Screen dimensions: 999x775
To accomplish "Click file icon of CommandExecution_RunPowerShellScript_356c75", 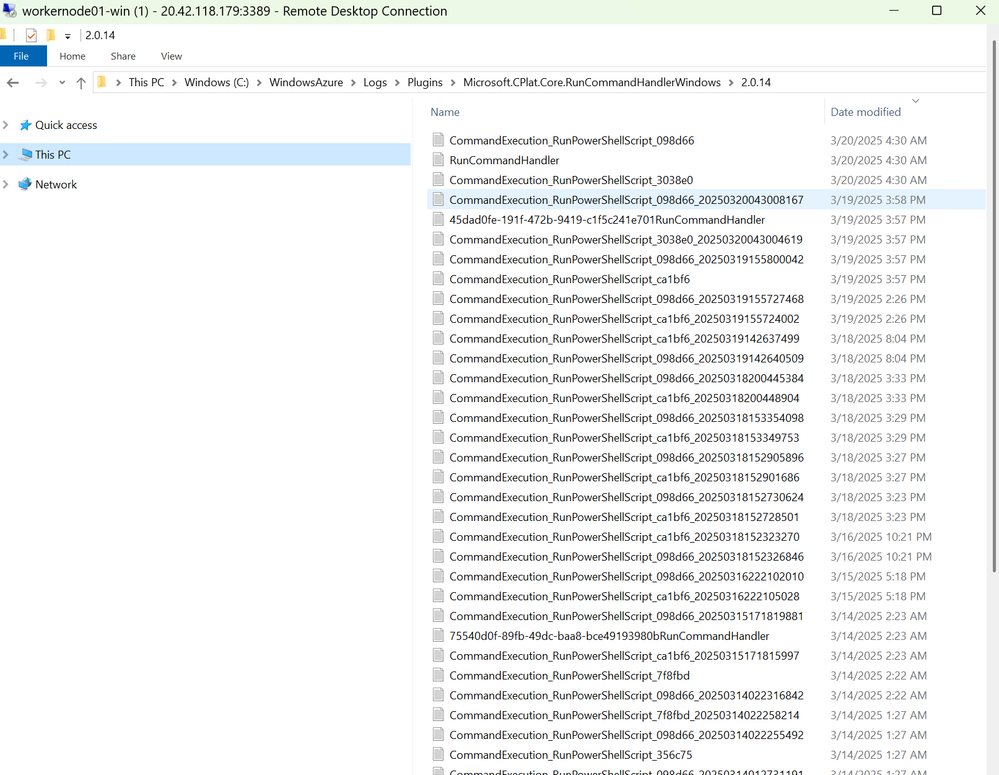I will pyautogui.click(x=438, y=755).
